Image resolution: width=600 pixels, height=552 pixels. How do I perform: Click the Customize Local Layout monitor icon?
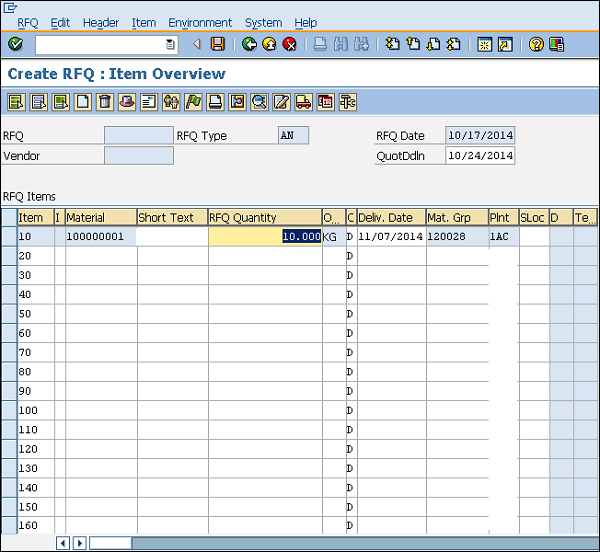(556, 44)
